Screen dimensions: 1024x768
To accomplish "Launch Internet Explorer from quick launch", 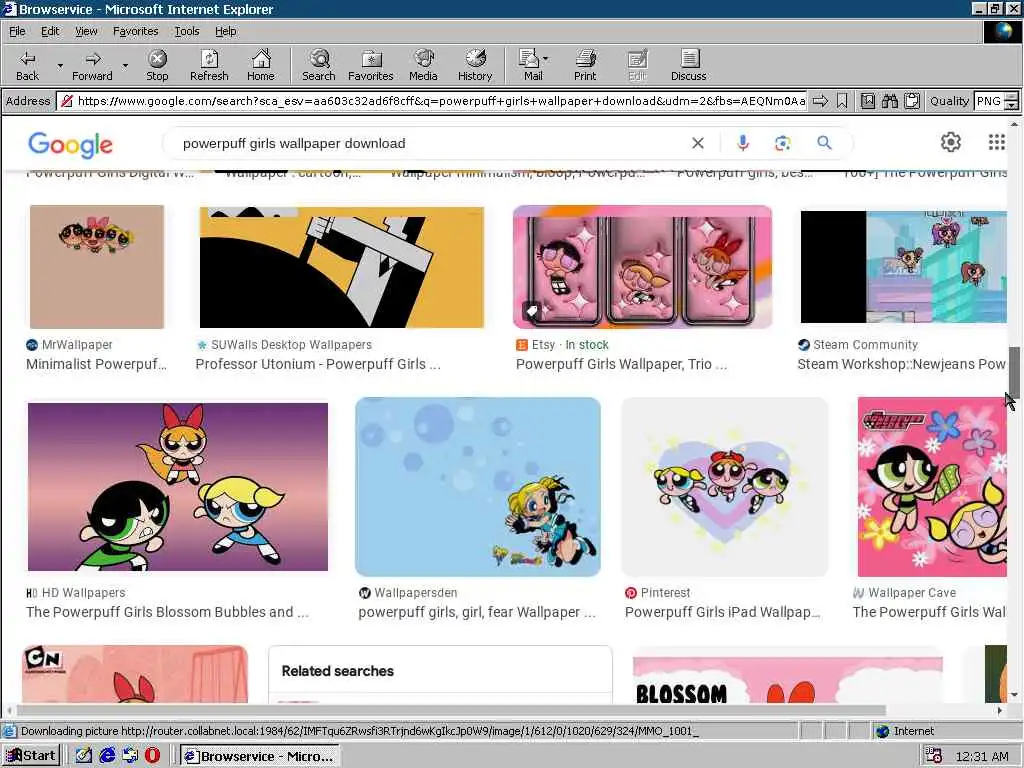I will (x=107, y=756).
